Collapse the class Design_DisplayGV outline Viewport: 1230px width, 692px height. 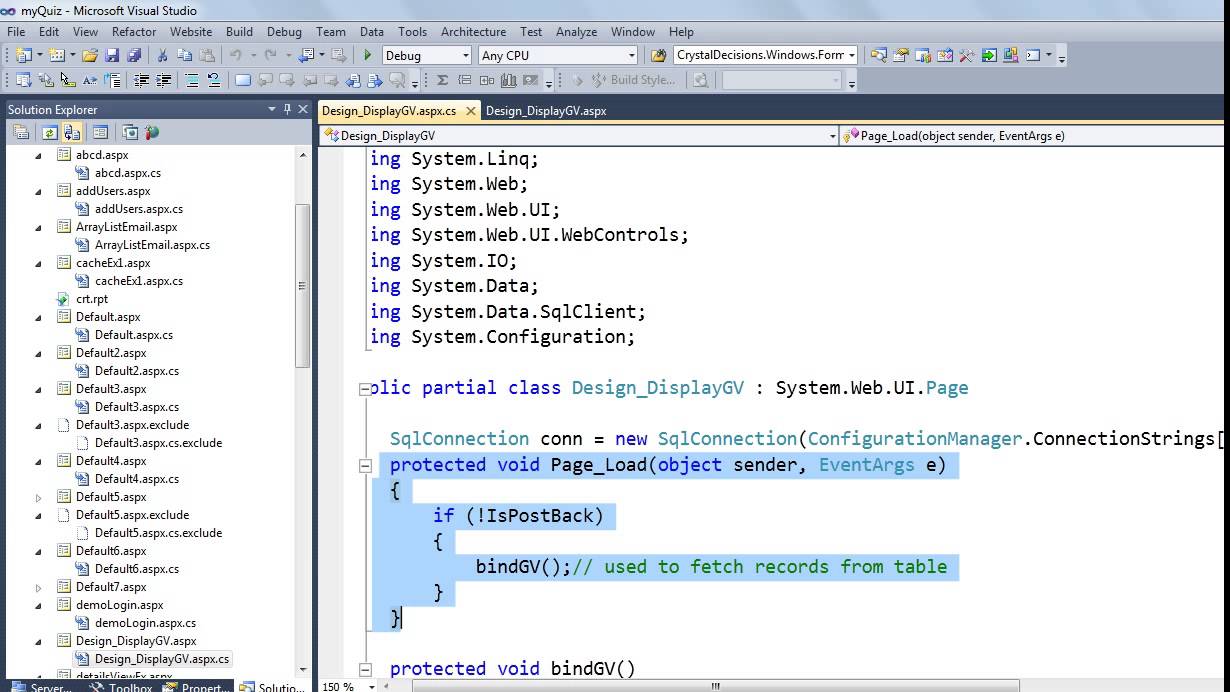[365, 389]
